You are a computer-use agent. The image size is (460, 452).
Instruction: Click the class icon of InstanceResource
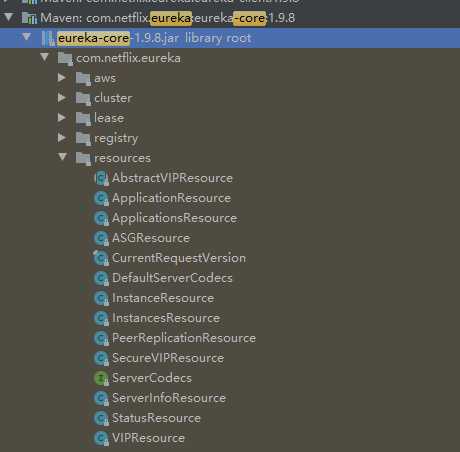click(101, 298)
